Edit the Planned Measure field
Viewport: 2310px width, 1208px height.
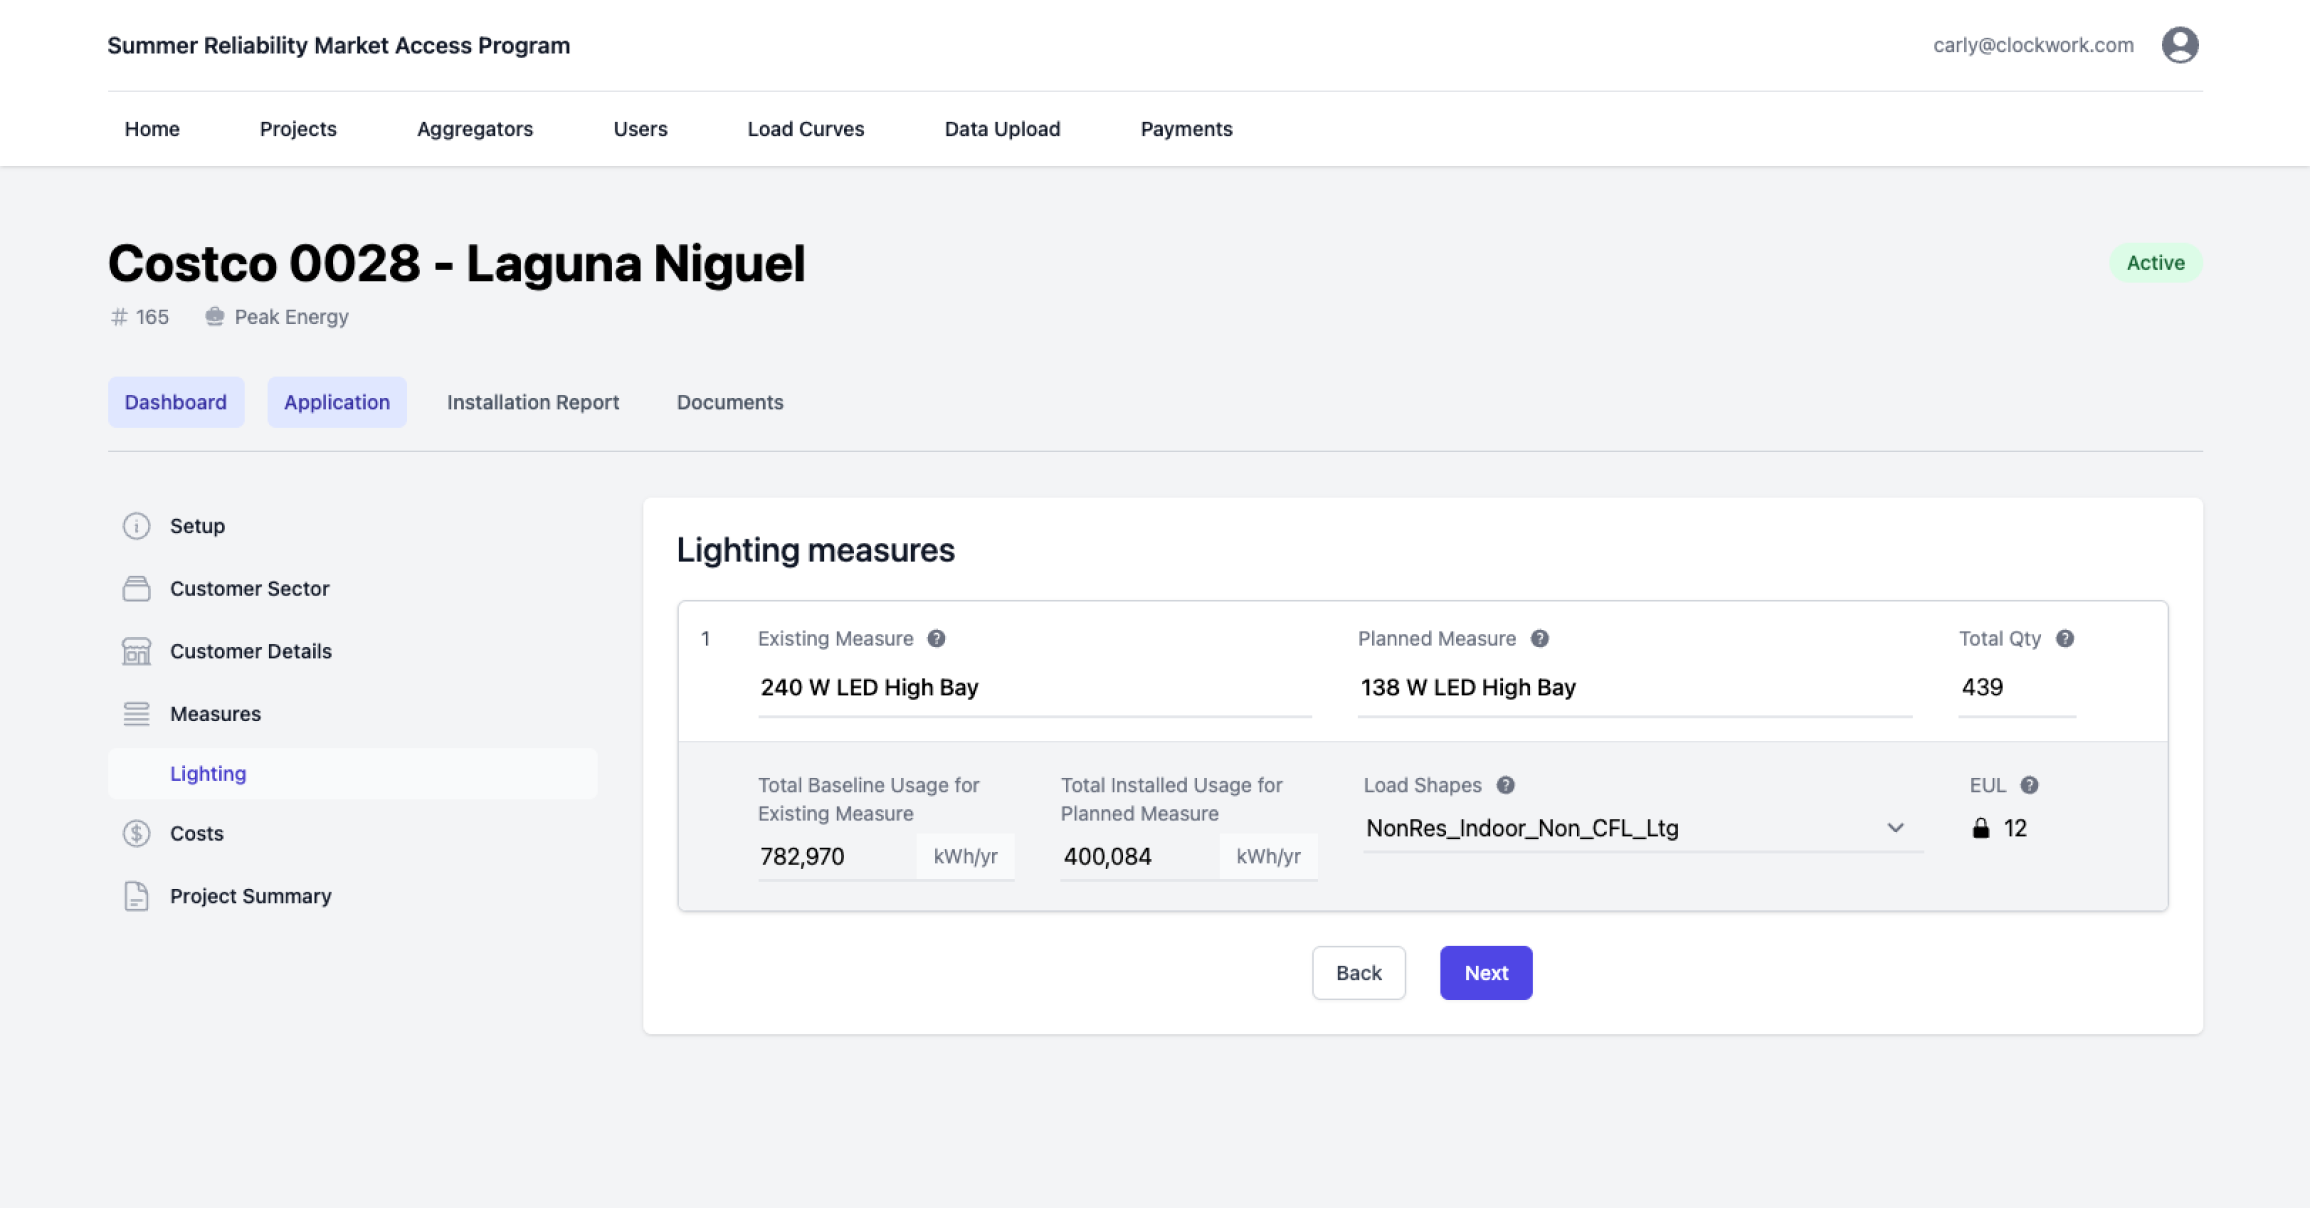[x=1634, y=688]
